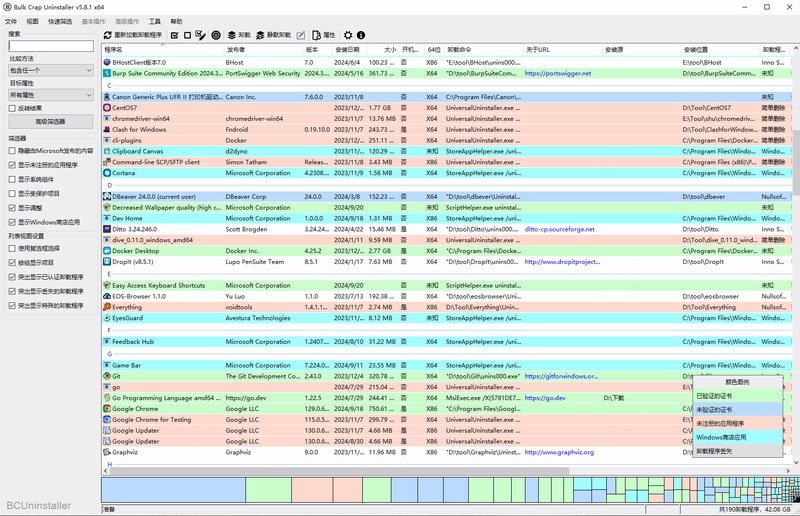Open settings with the gear icon
The width and height of the screenshot is (800, 516).
348,35
